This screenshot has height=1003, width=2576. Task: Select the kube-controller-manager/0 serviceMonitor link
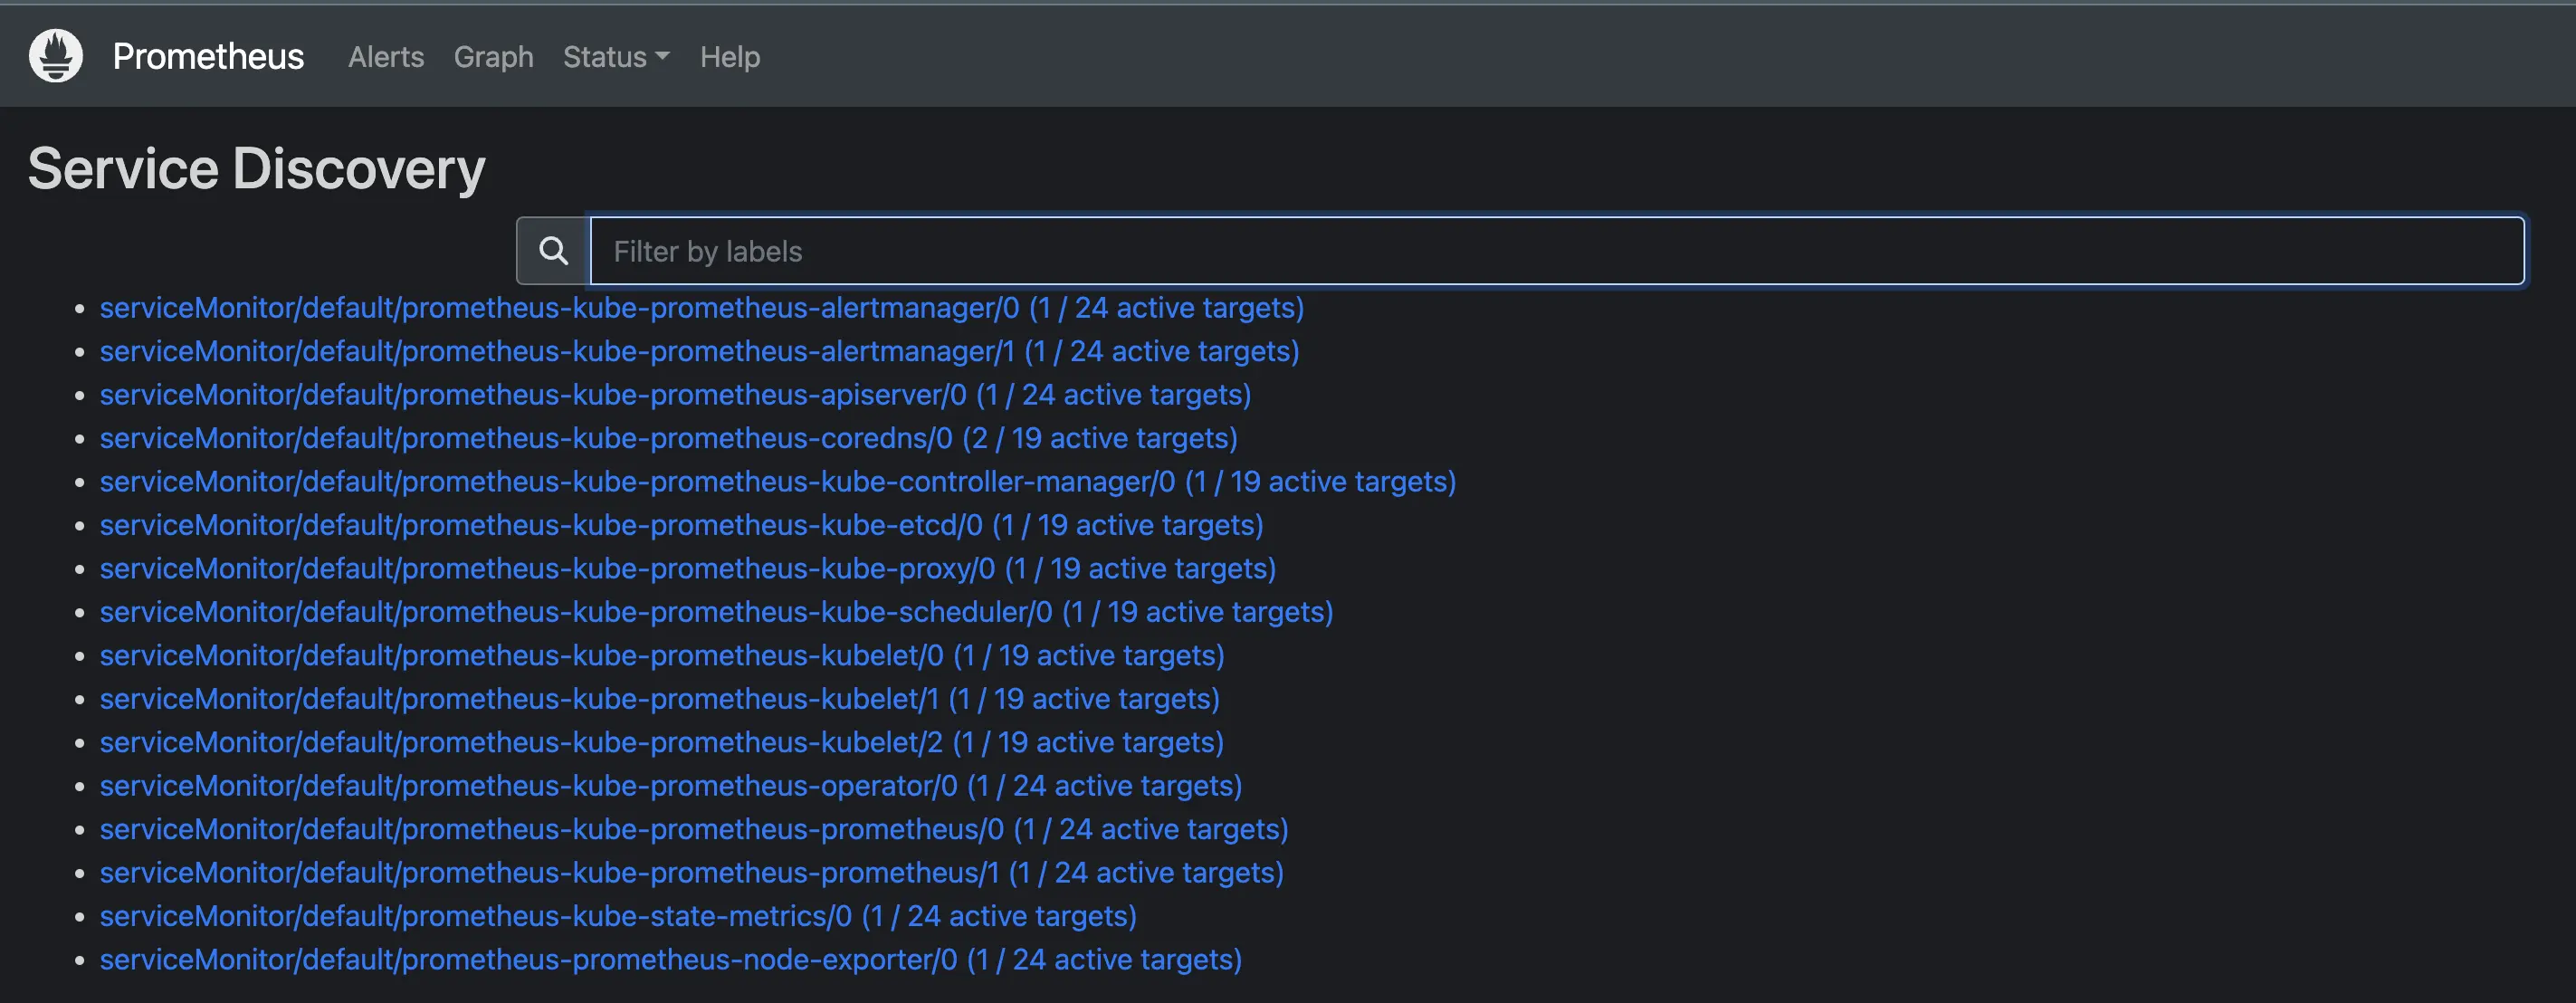coord(778,482)
